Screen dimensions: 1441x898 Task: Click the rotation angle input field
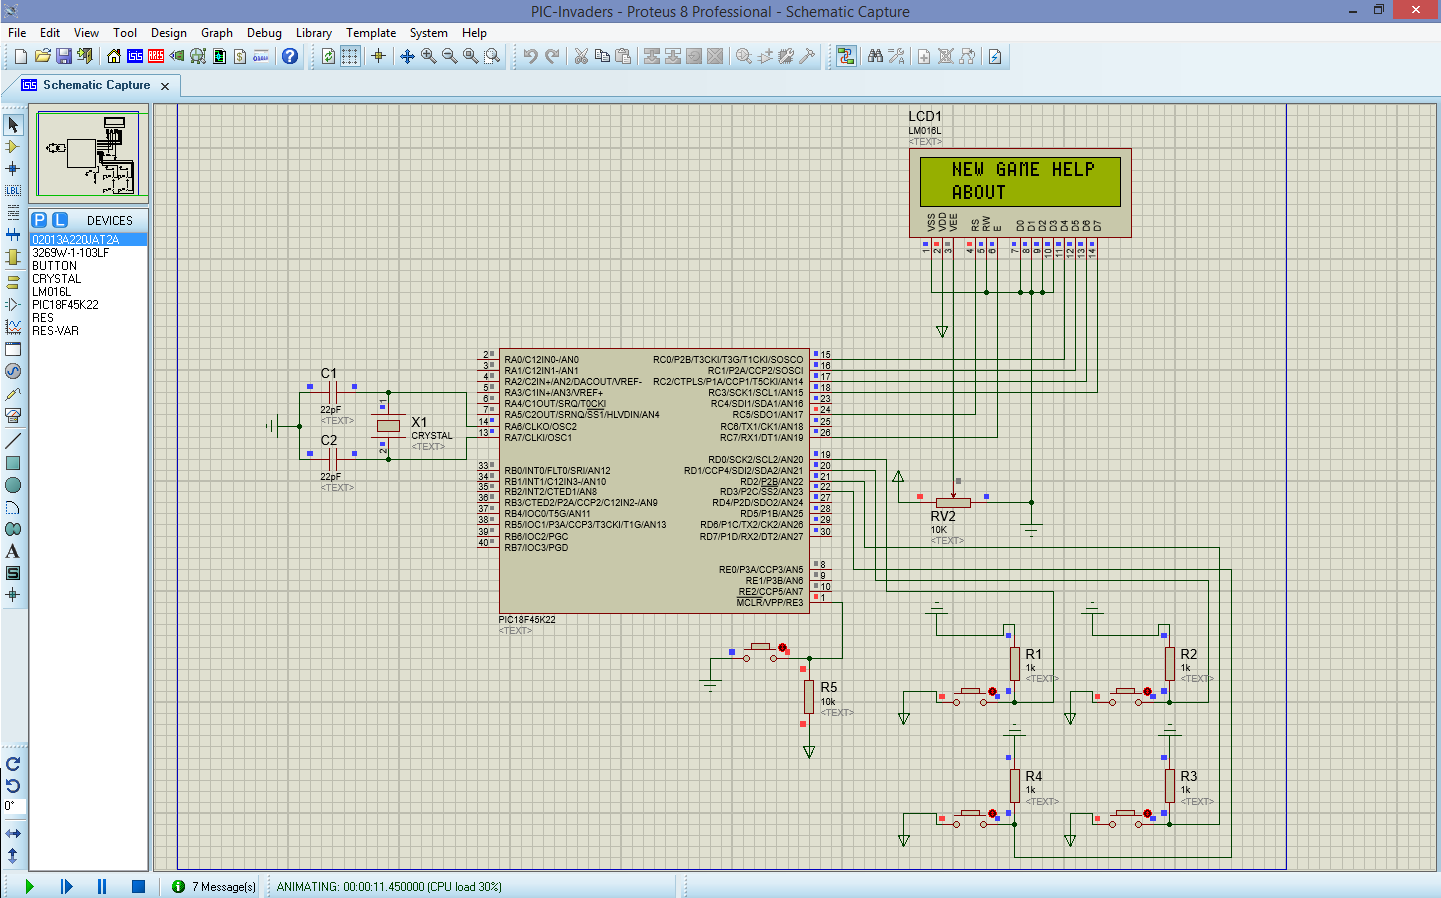click(14, 806)
